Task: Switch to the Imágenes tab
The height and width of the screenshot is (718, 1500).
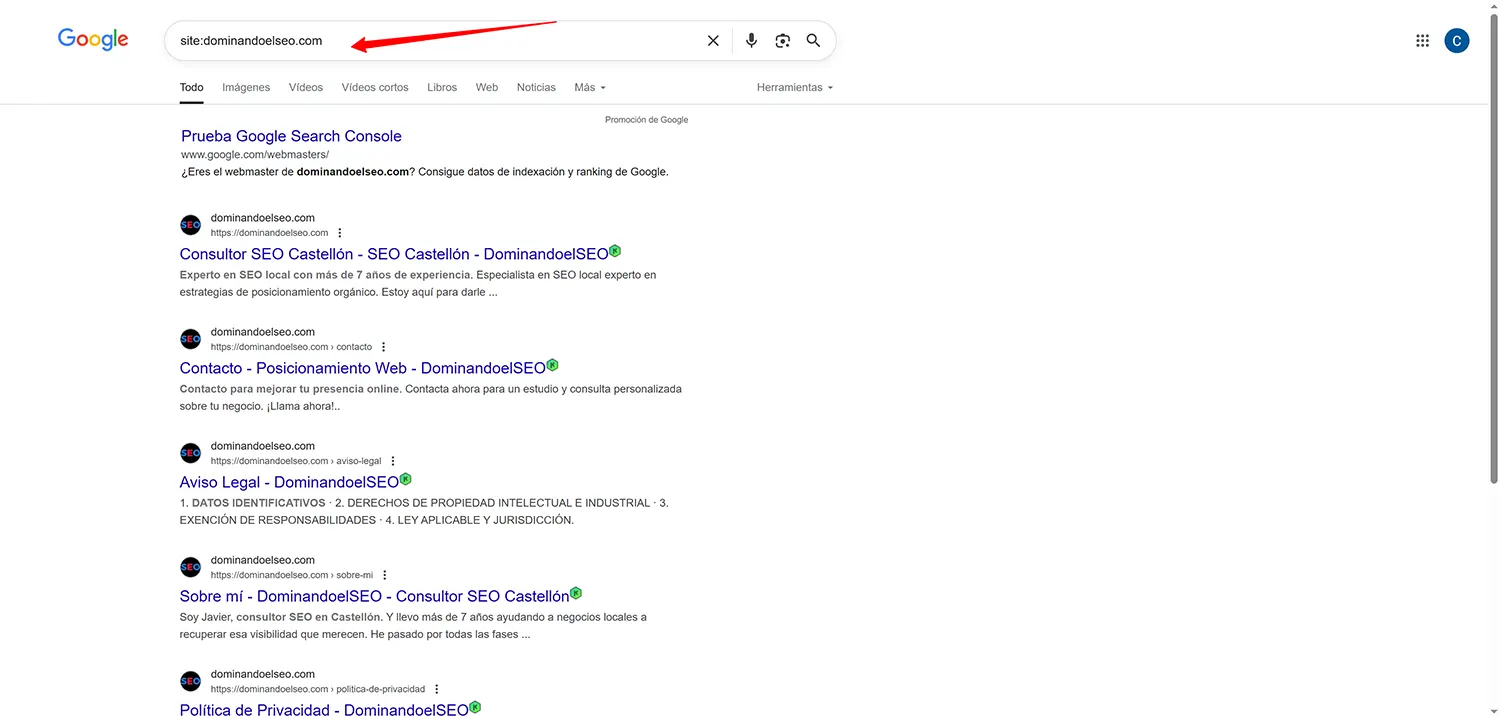Action: (246, 88)
